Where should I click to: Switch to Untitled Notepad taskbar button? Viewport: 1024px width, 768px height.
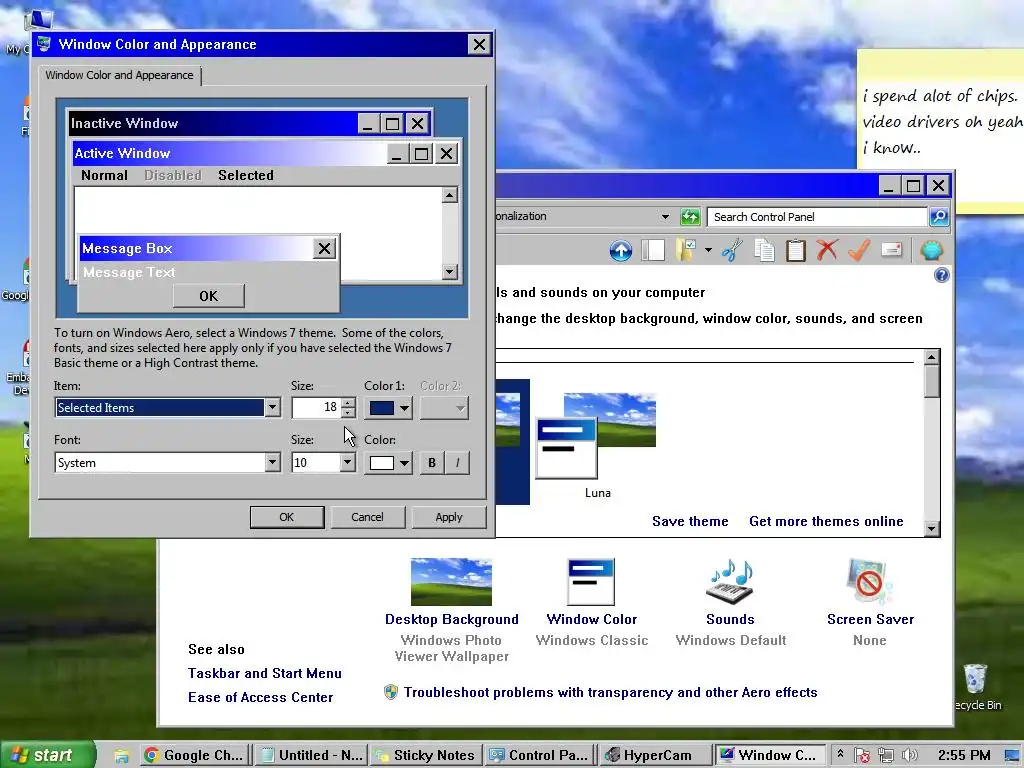pos(311,756)
